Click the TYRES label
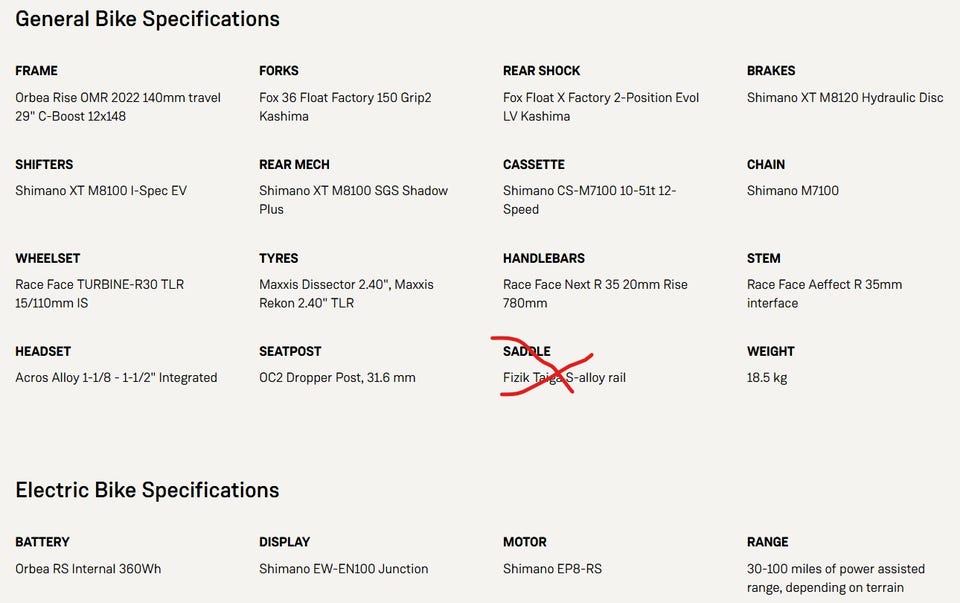 pyautogui.click(x=279, y=258)
